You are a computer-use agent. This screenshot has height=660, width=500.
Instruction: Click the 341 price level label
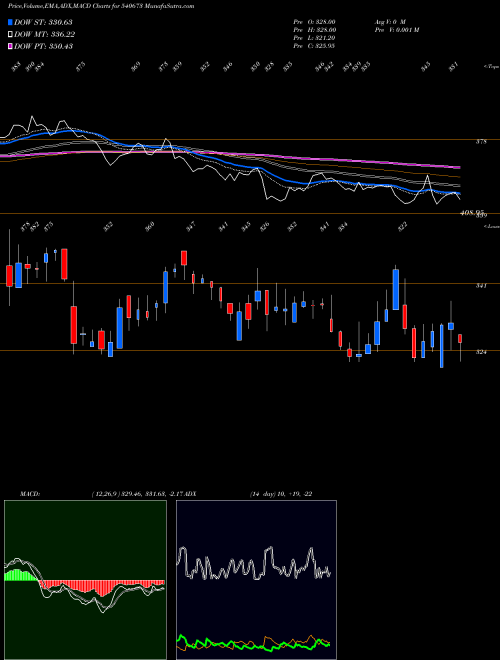(481, 286)
